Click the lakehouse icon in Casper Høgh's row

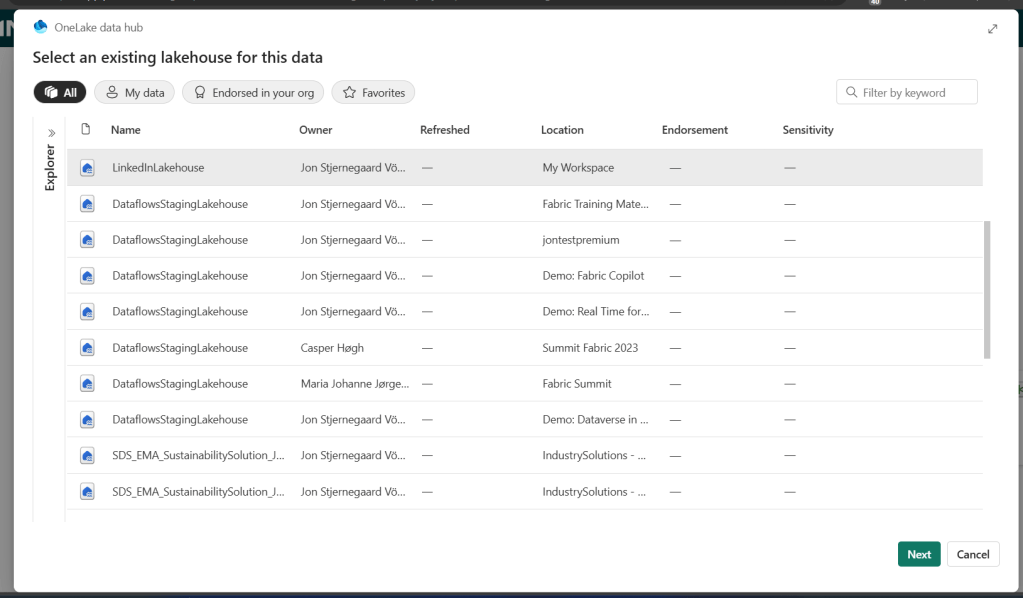(x=87, y=348)
